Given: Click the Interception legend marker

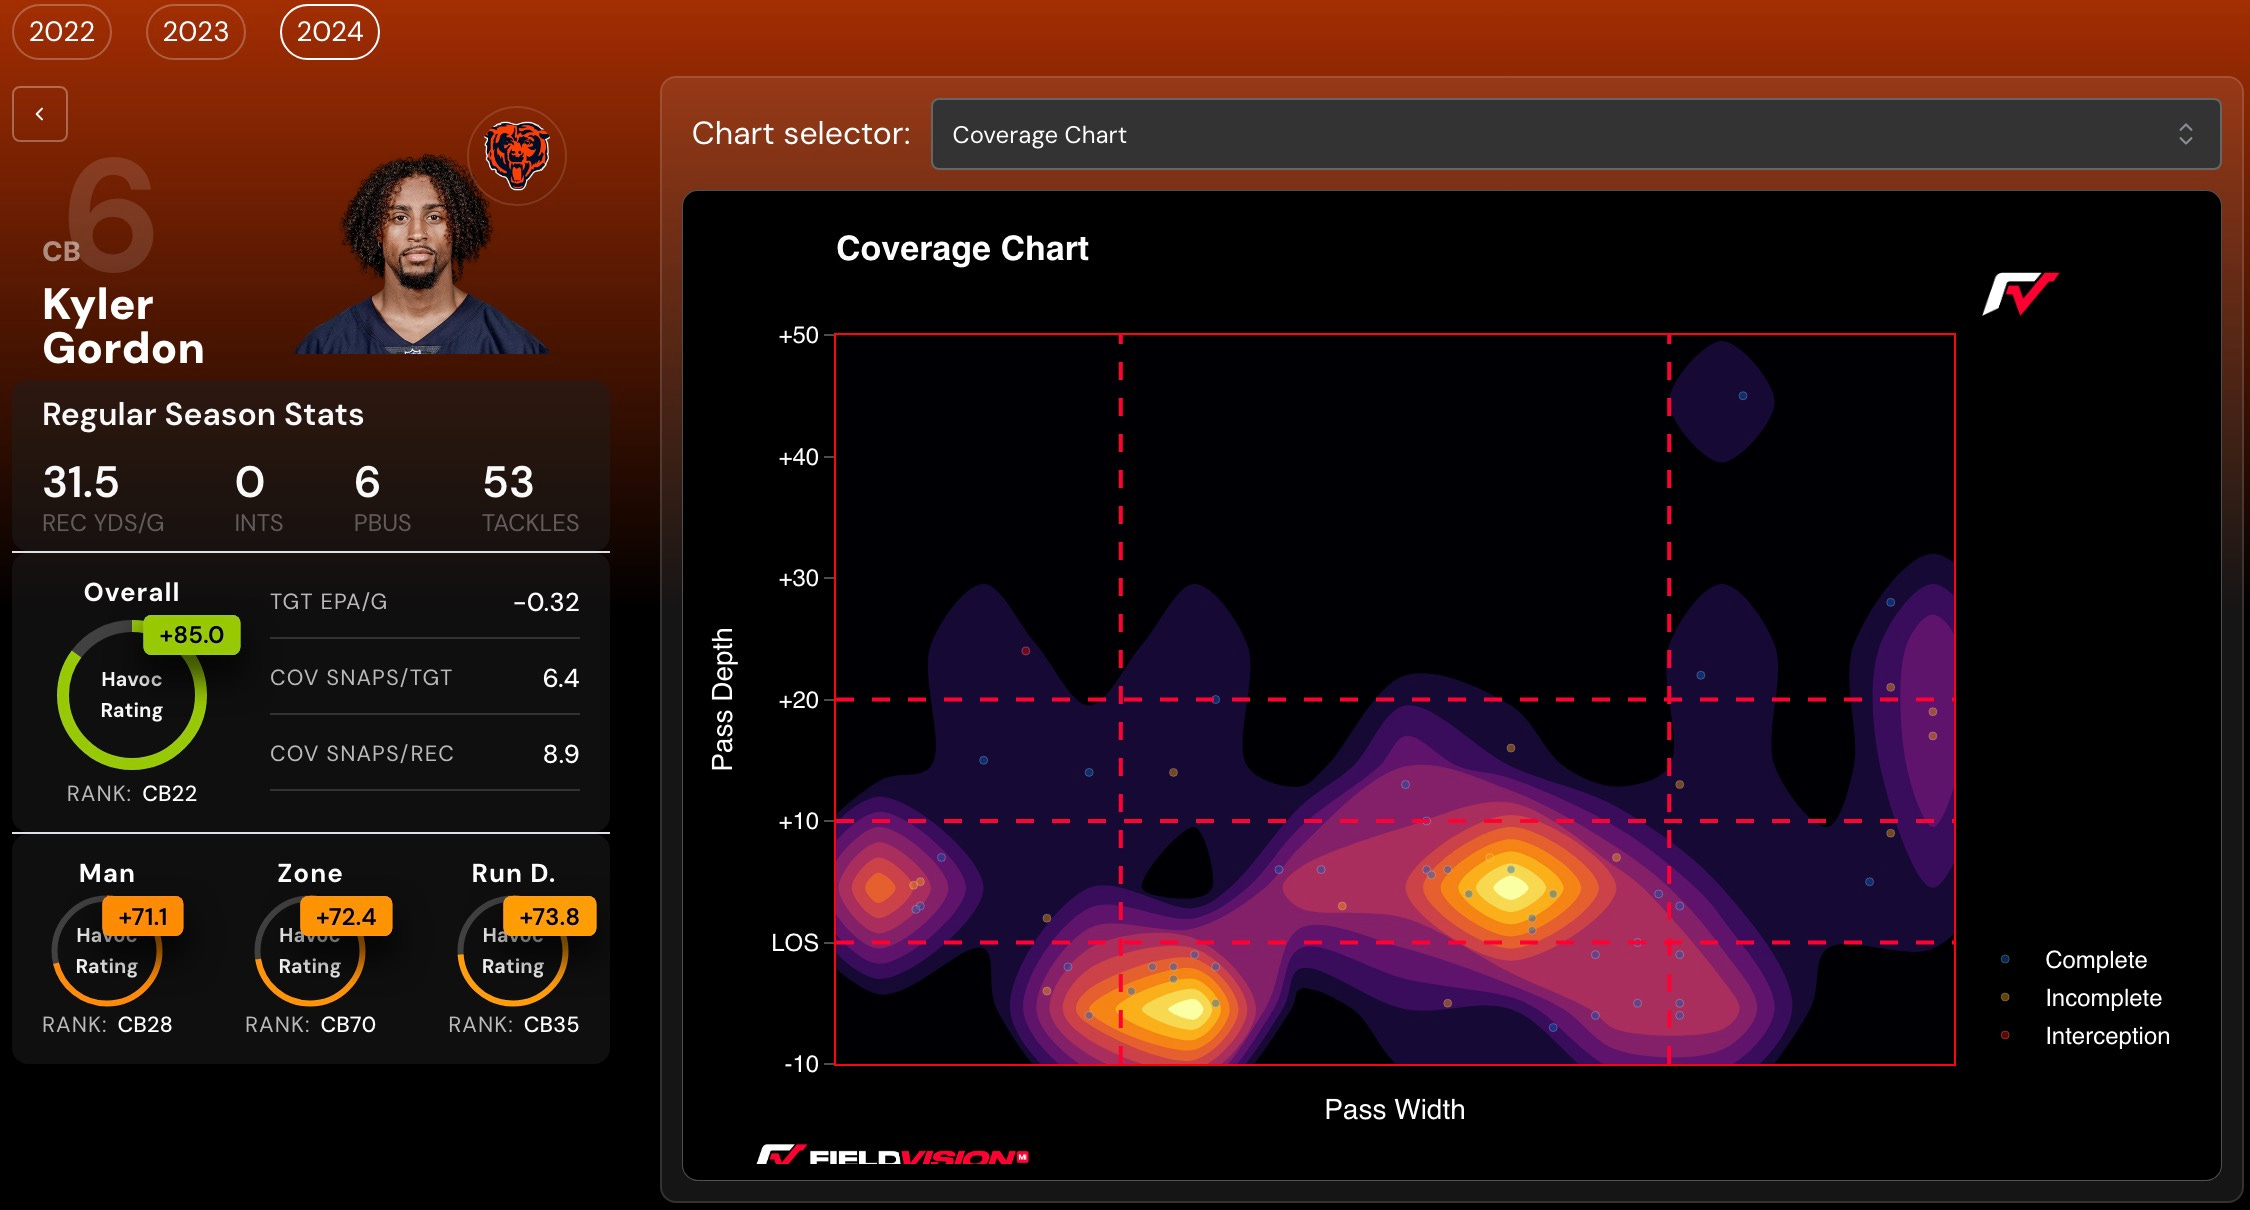Looking at the screenshot, I should tap(2005, 1036).
